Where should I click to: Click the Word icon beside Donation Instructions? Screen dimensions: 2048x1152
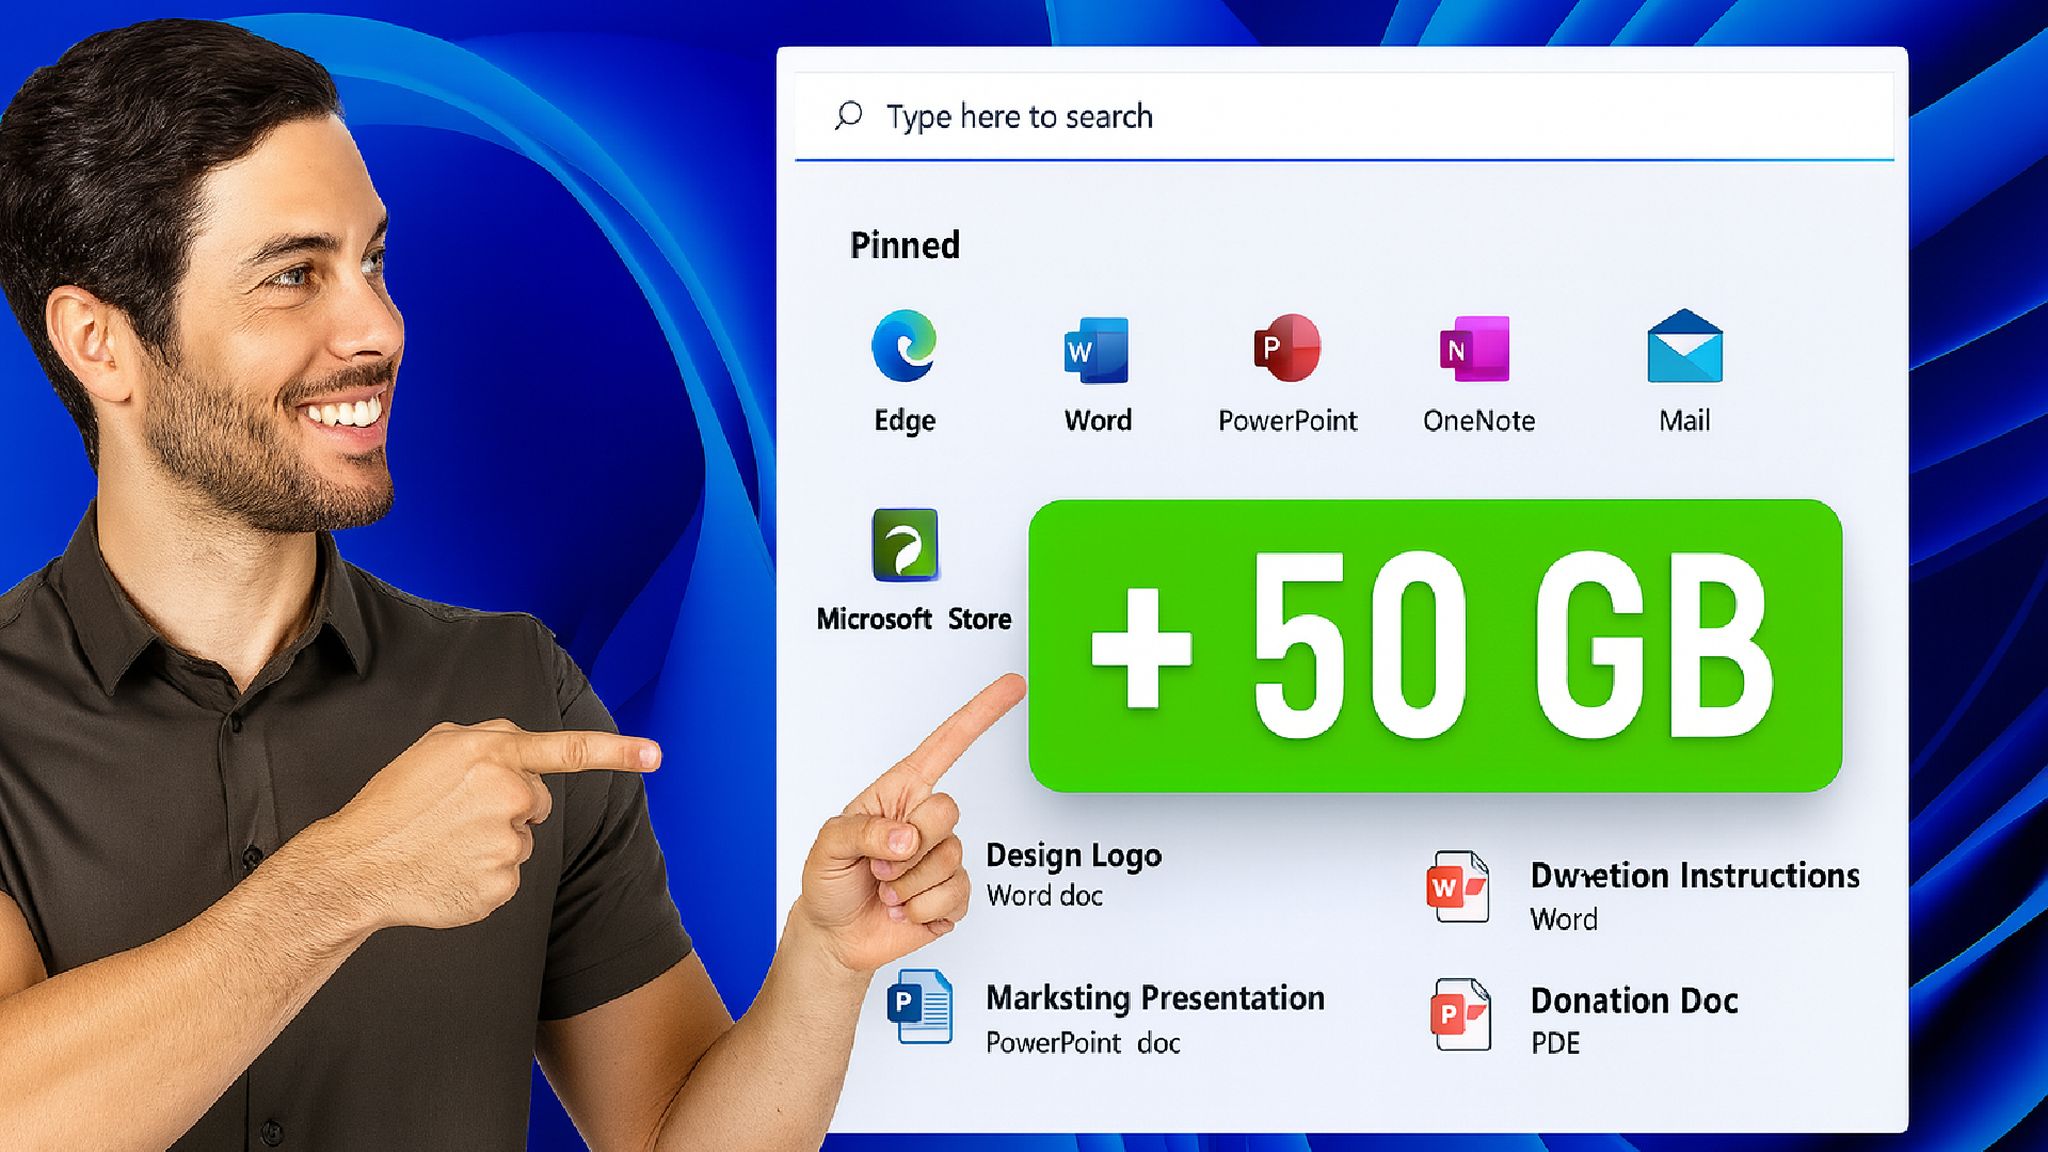pyautogui.click(x=1458, y=885)
